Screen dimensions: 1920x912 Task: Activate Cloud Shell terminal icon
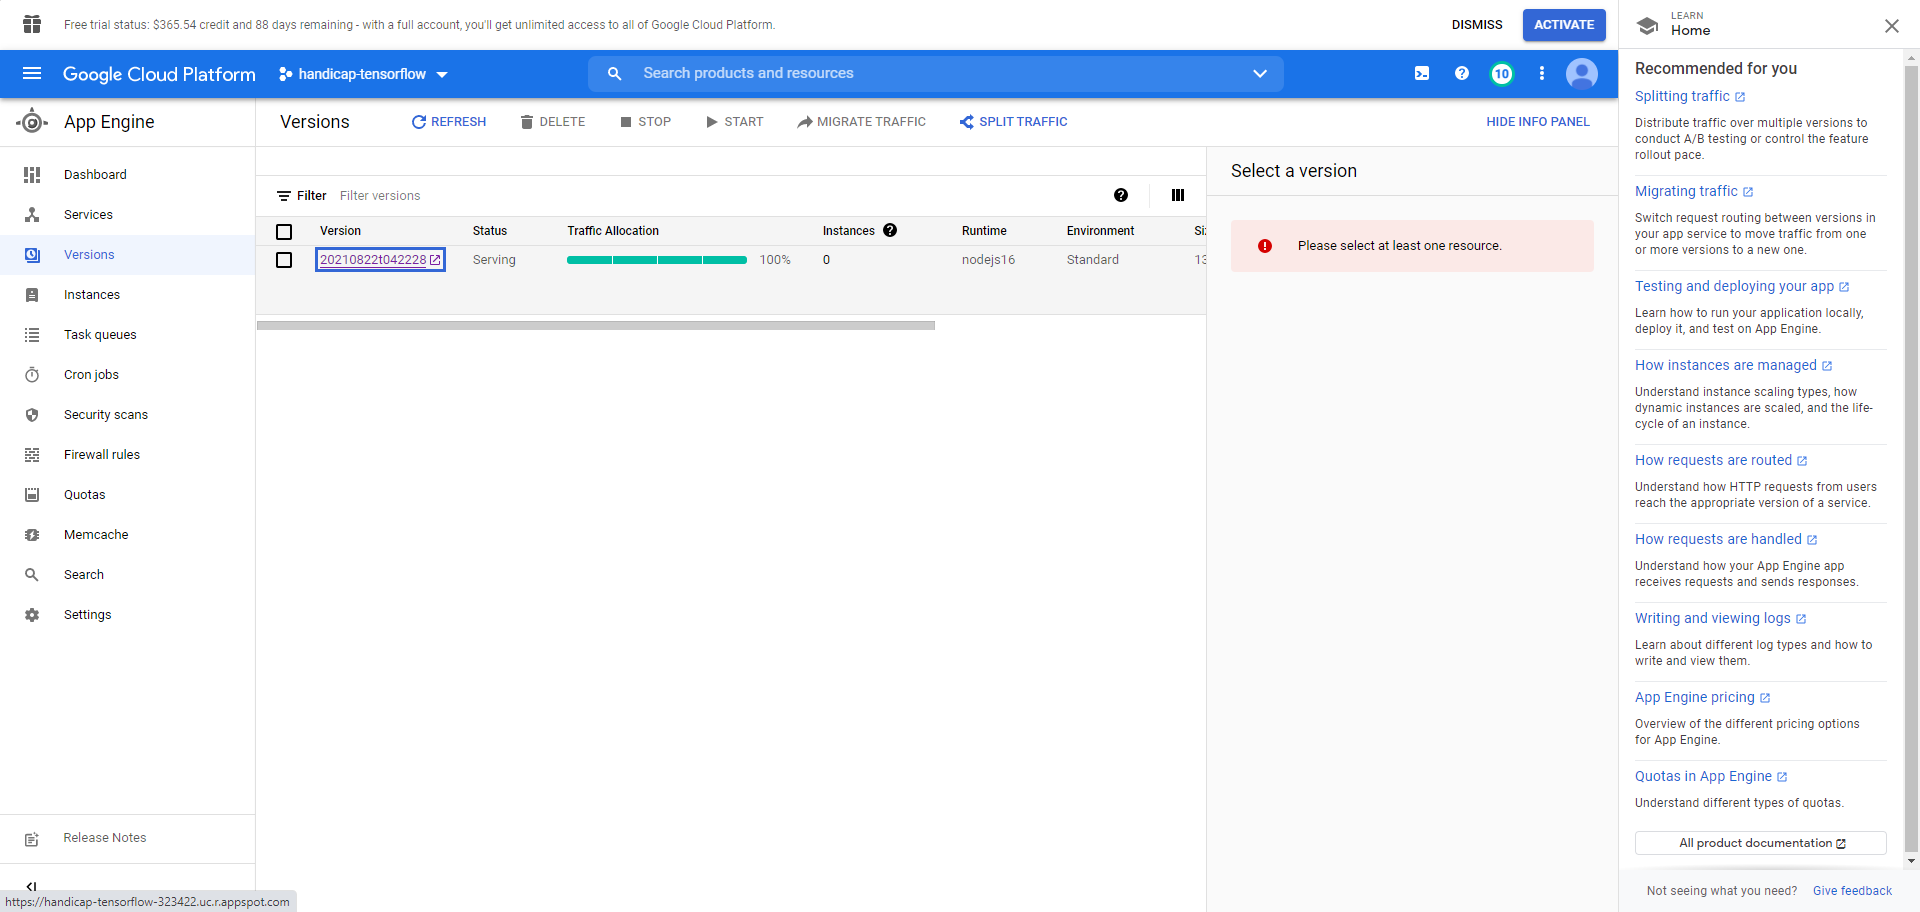(x=1422, y=73)
